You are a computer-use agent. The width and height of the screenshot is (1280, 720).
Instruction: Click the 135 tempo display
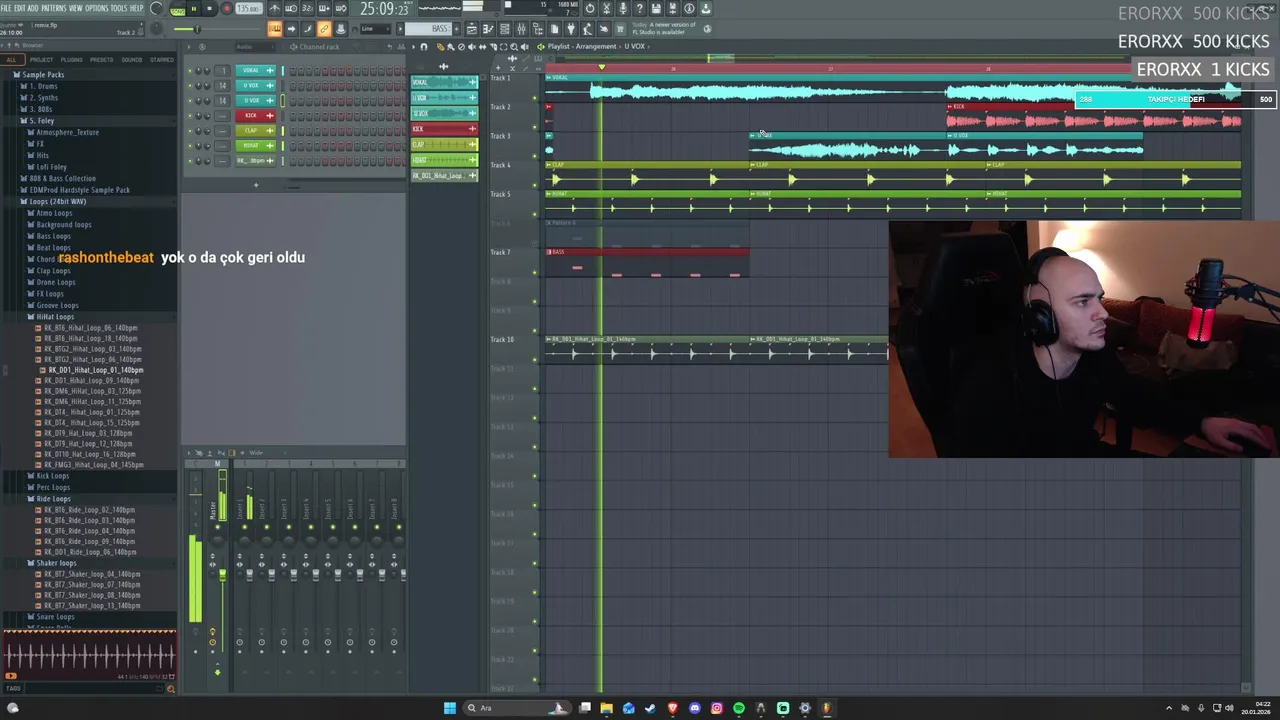(x=249, y=9)
